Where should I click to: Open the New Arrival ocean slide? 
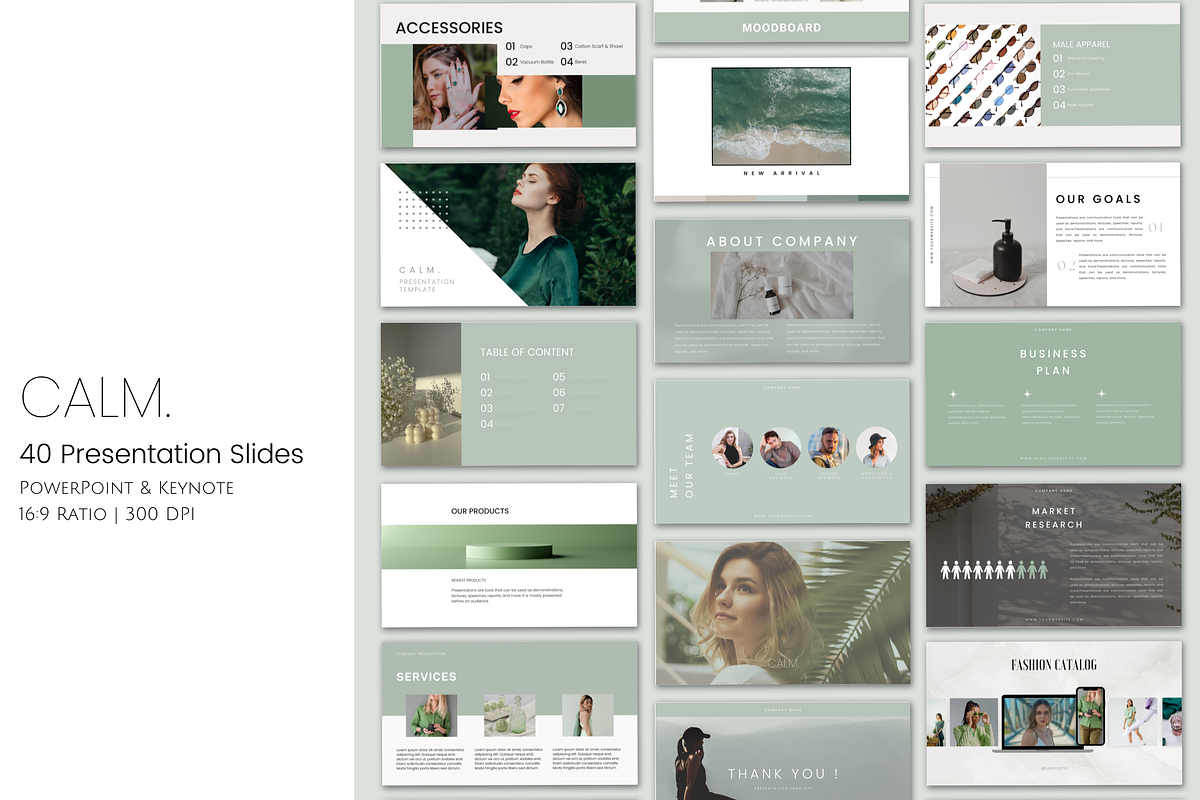(781, 128)
